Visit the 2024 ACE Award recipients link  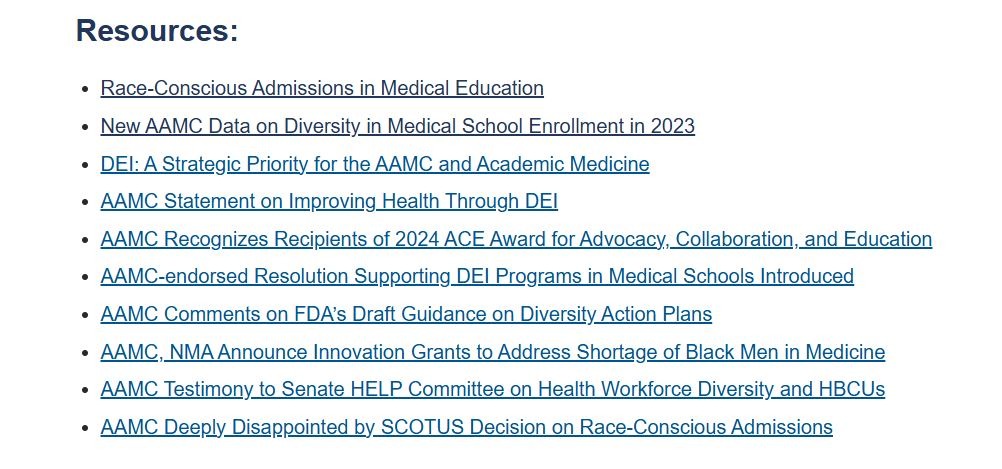point(516,239)
